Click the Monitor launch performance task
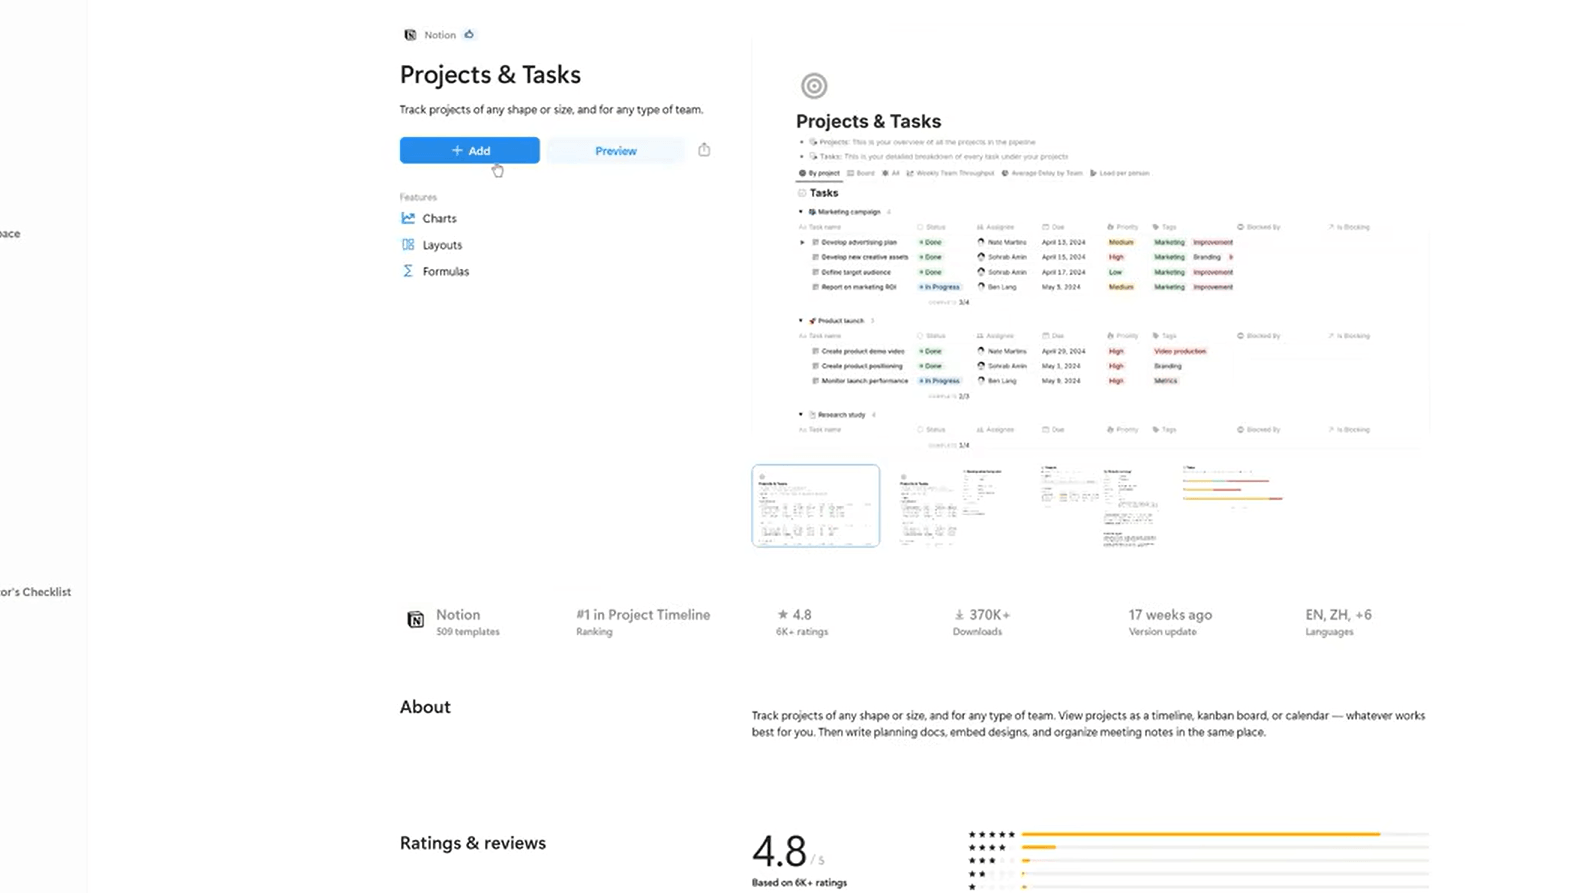Screen dimensions: 1587x893 click(864, 381)
